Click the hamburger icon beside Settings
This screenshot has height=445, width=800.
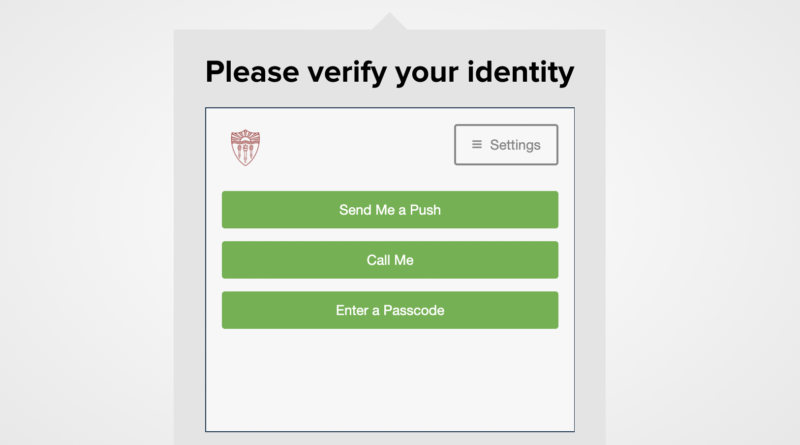pyautogui.click(x=477, y=145)
